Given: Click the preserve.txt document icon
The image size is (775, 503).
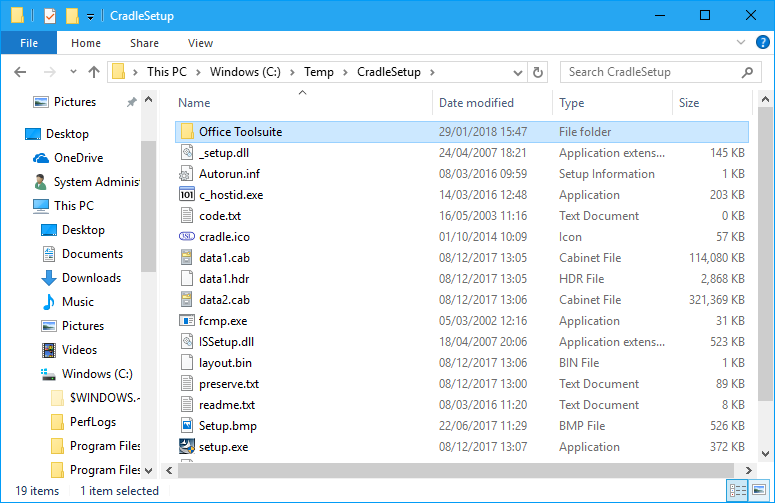Looking at the screenshot, I should pyautogui.click(x=187, y=384).
